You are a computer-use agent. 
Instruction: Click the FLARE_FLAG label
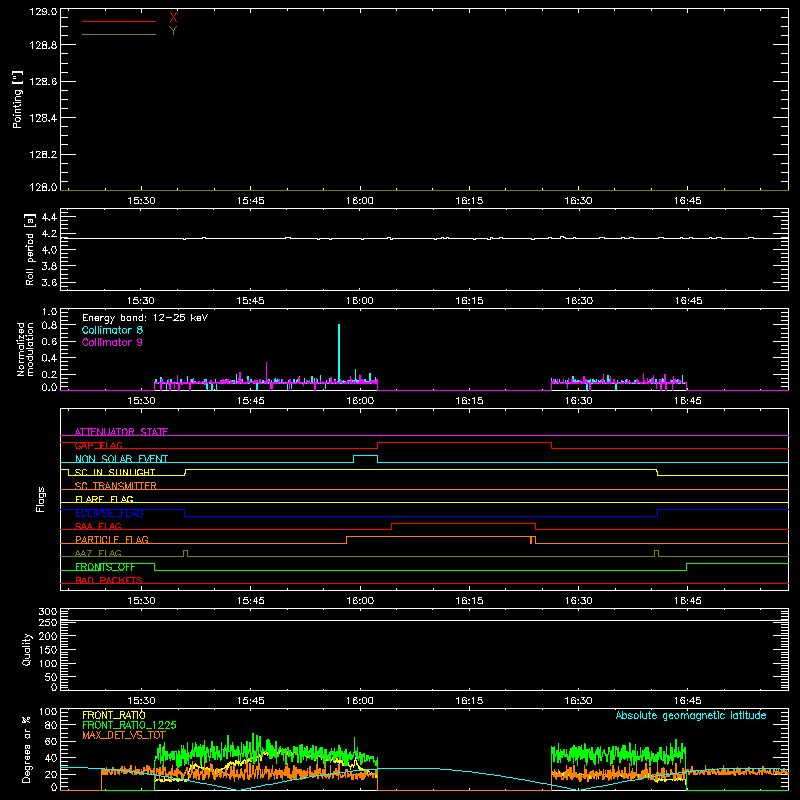tap(104, 499)
